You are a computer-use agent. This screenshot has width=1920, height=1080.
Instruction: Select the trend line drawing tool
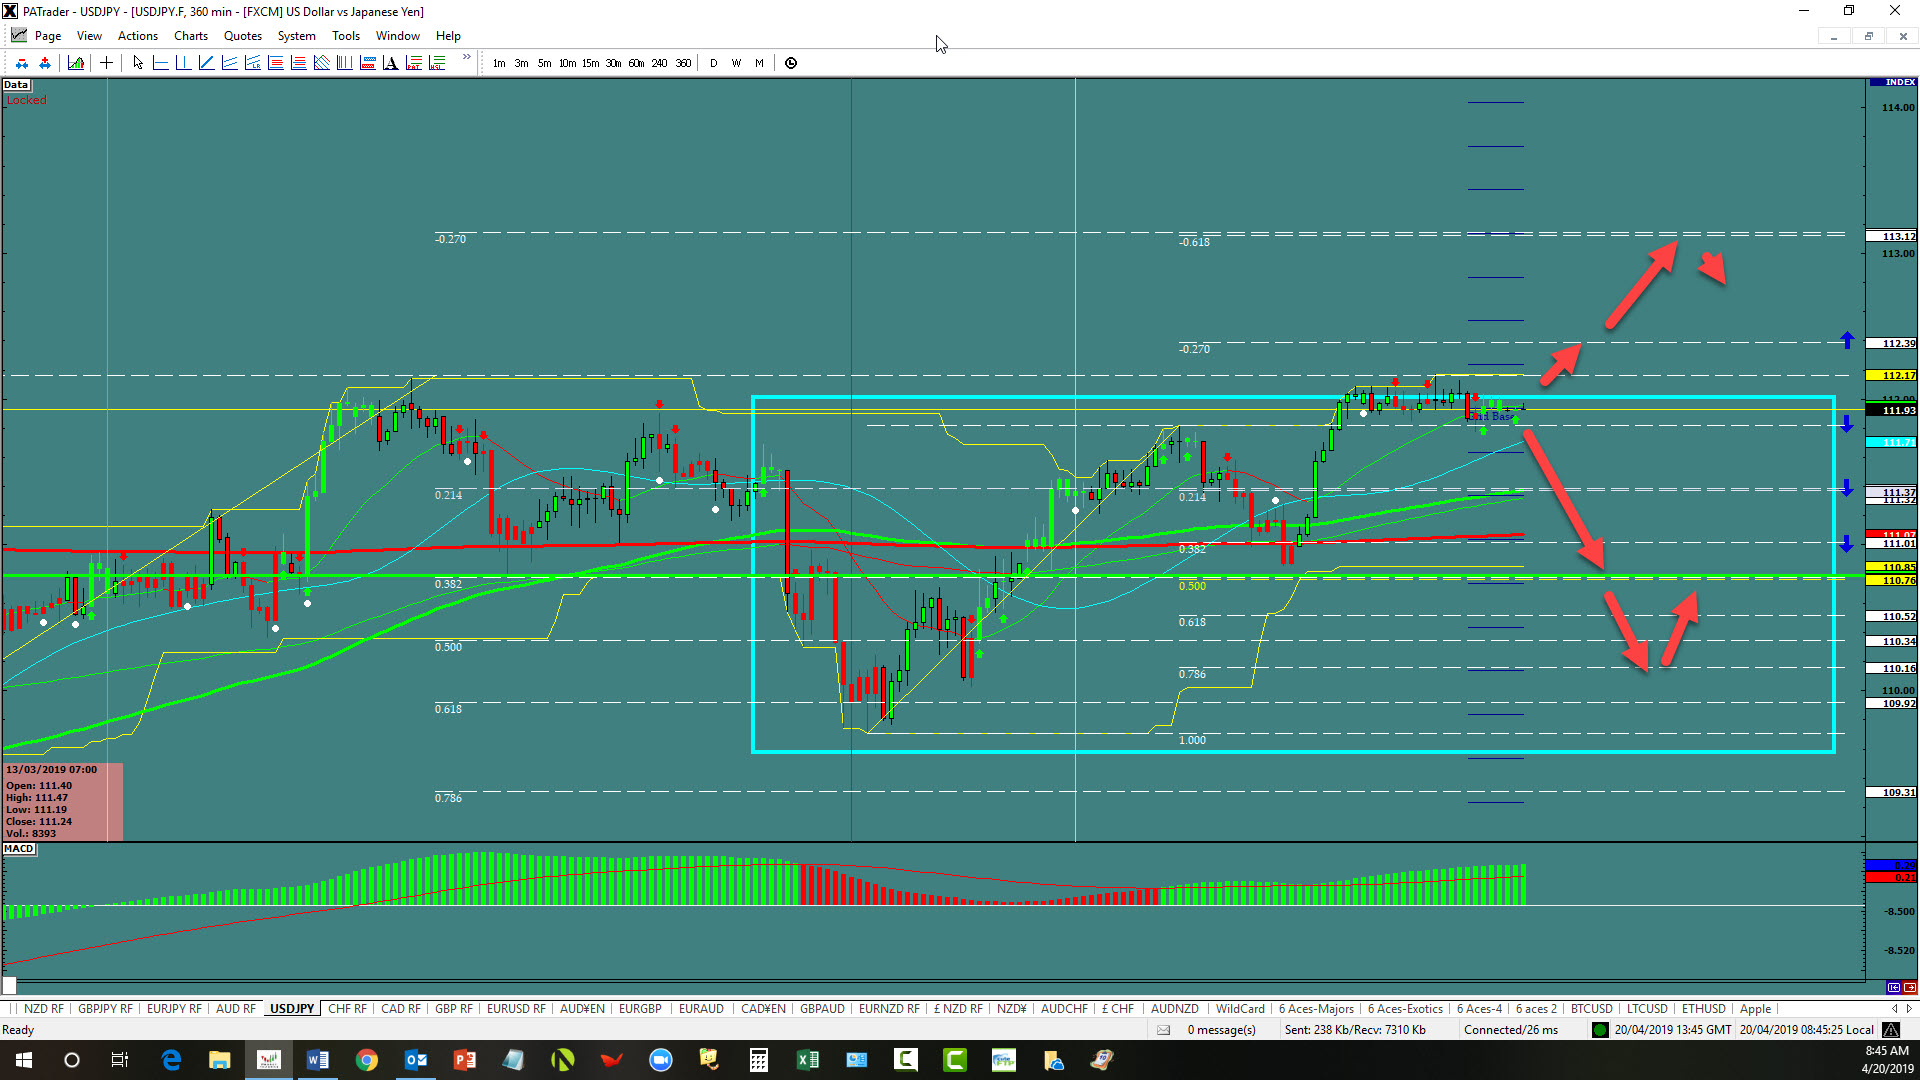click(x=206, y=63)
